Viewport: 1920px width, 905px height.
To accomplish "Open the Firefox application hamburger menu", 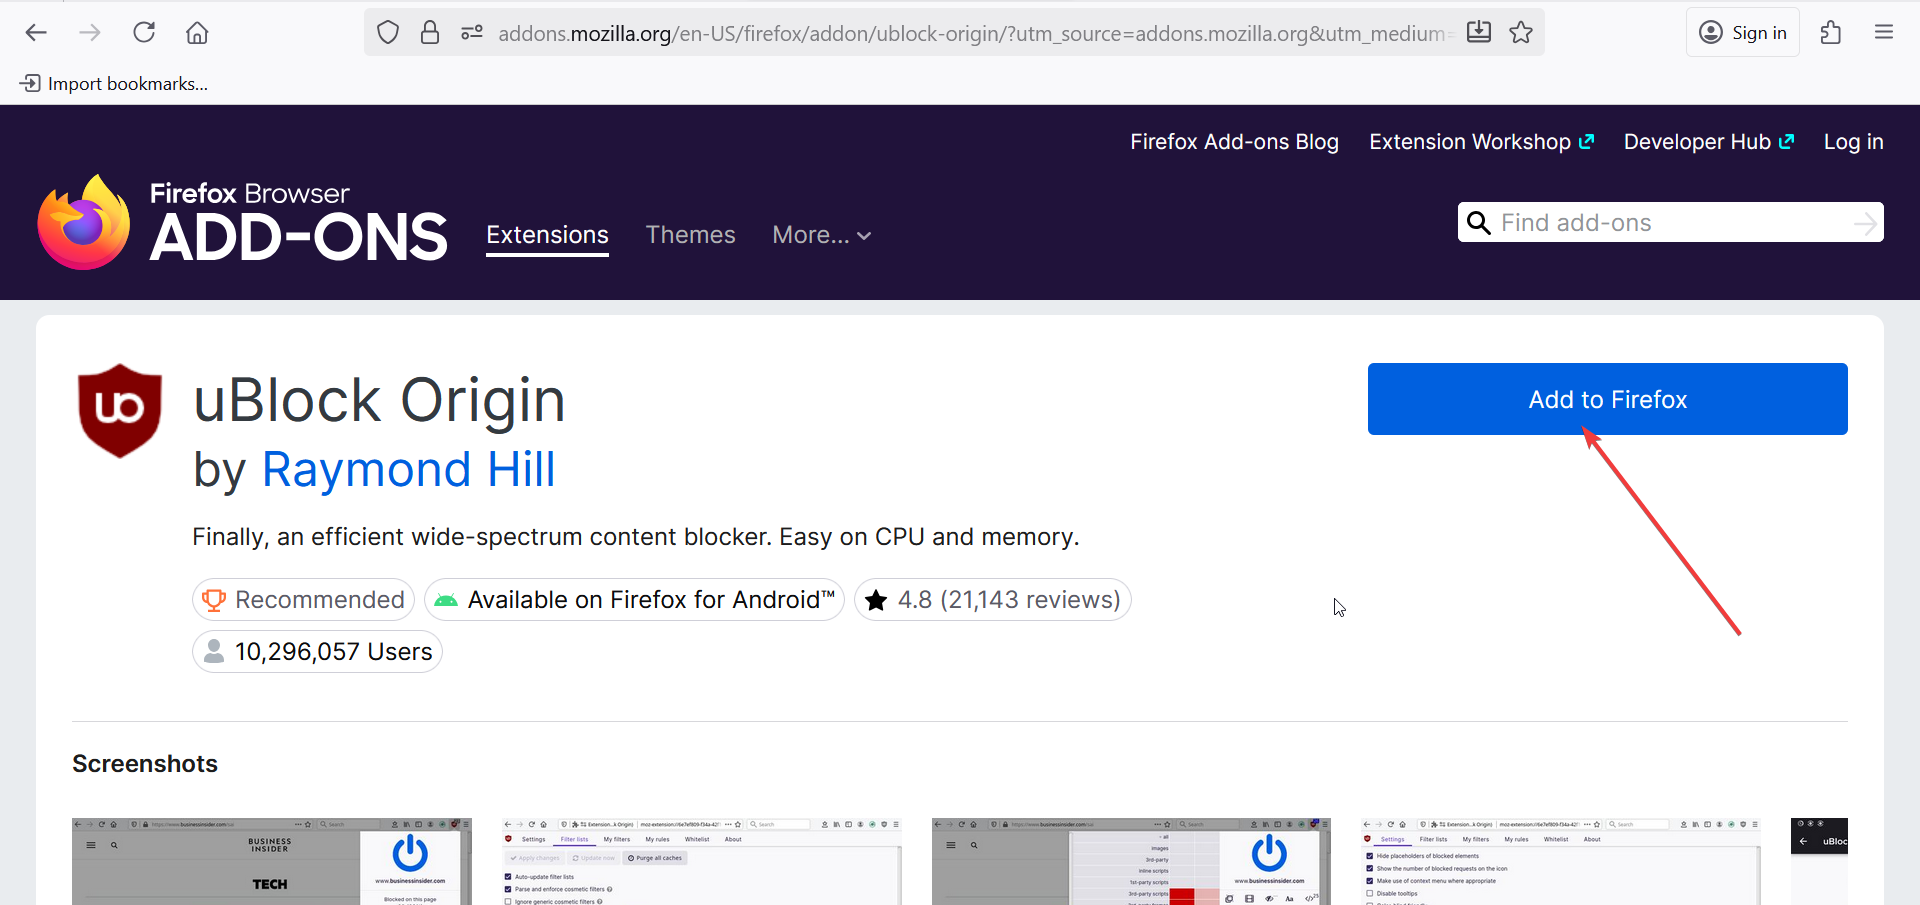I will (x=1884, y=33).
